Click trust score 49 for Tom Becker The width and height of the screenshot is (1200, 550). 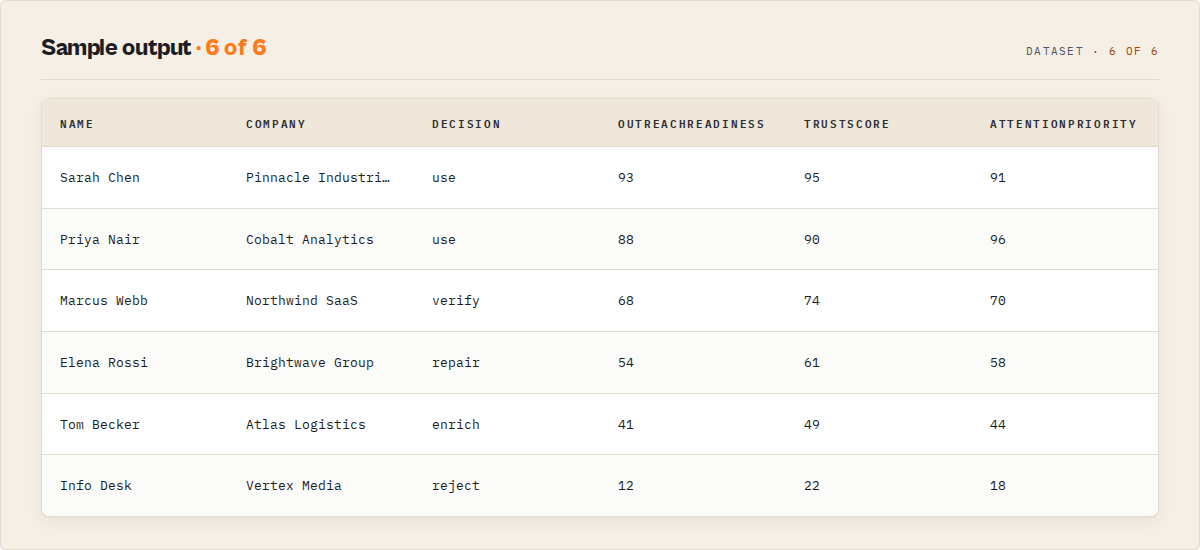coord(812,425)
